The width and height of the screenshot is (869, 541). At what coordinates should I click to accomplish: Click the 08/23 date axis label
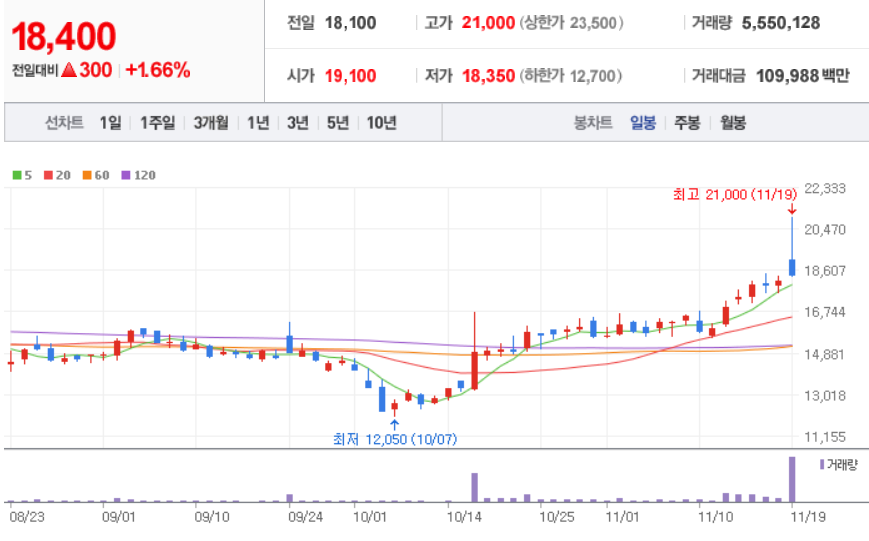(27, 517)
